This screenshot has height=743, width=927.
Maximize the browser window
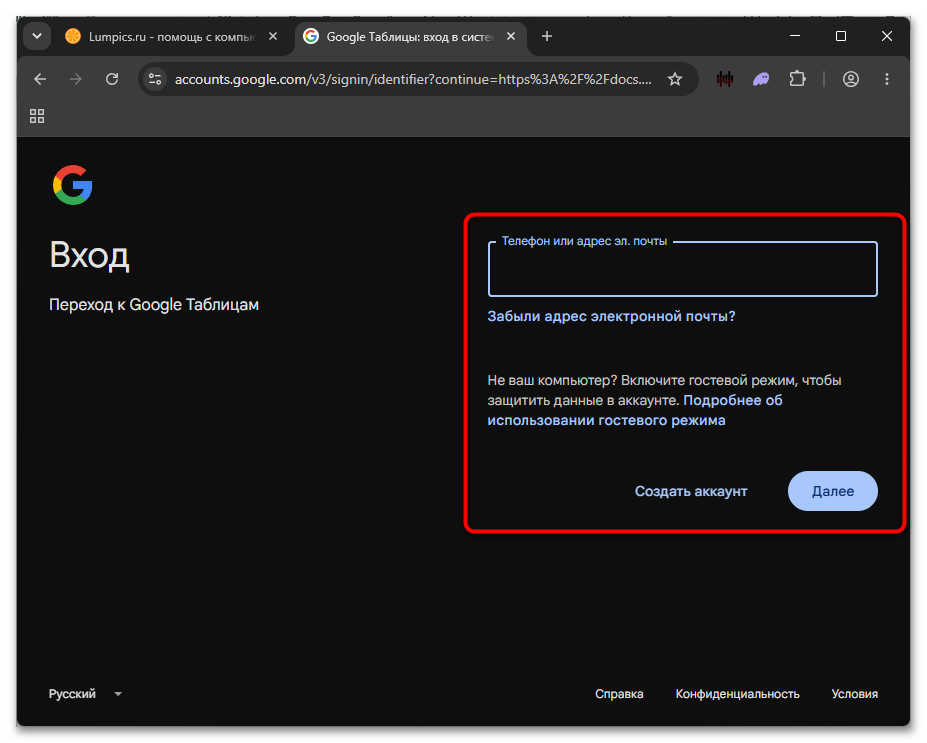841,36
